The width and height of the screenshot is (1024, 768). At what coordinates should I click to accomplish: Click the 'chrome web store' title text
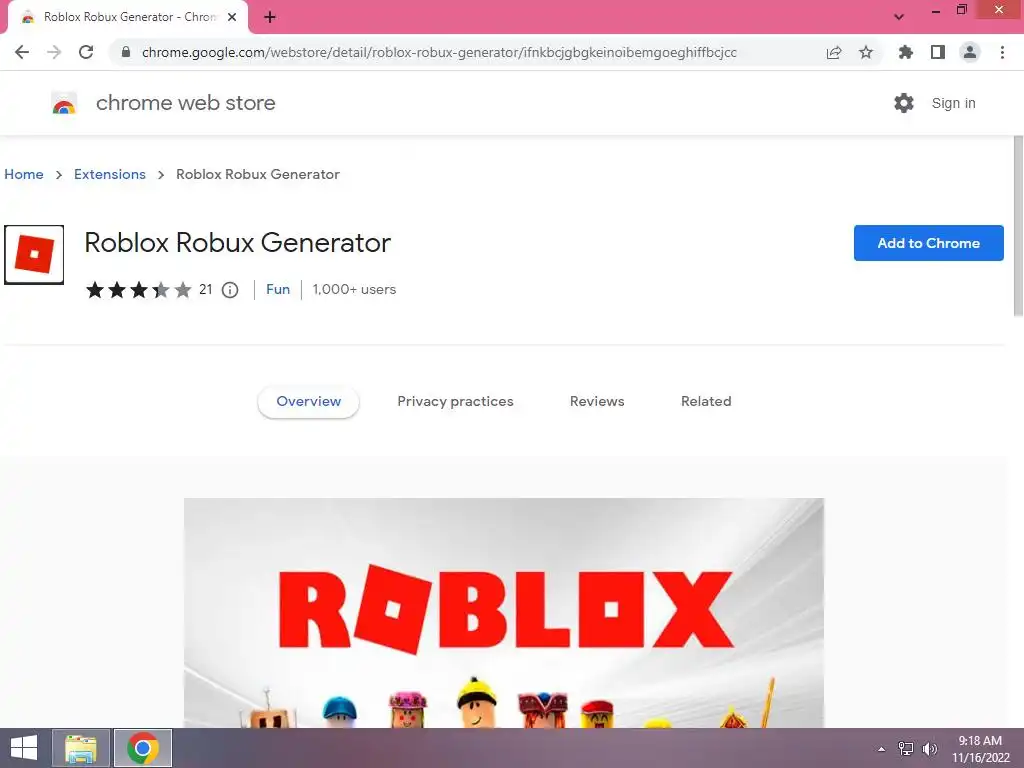click(185, 103)
